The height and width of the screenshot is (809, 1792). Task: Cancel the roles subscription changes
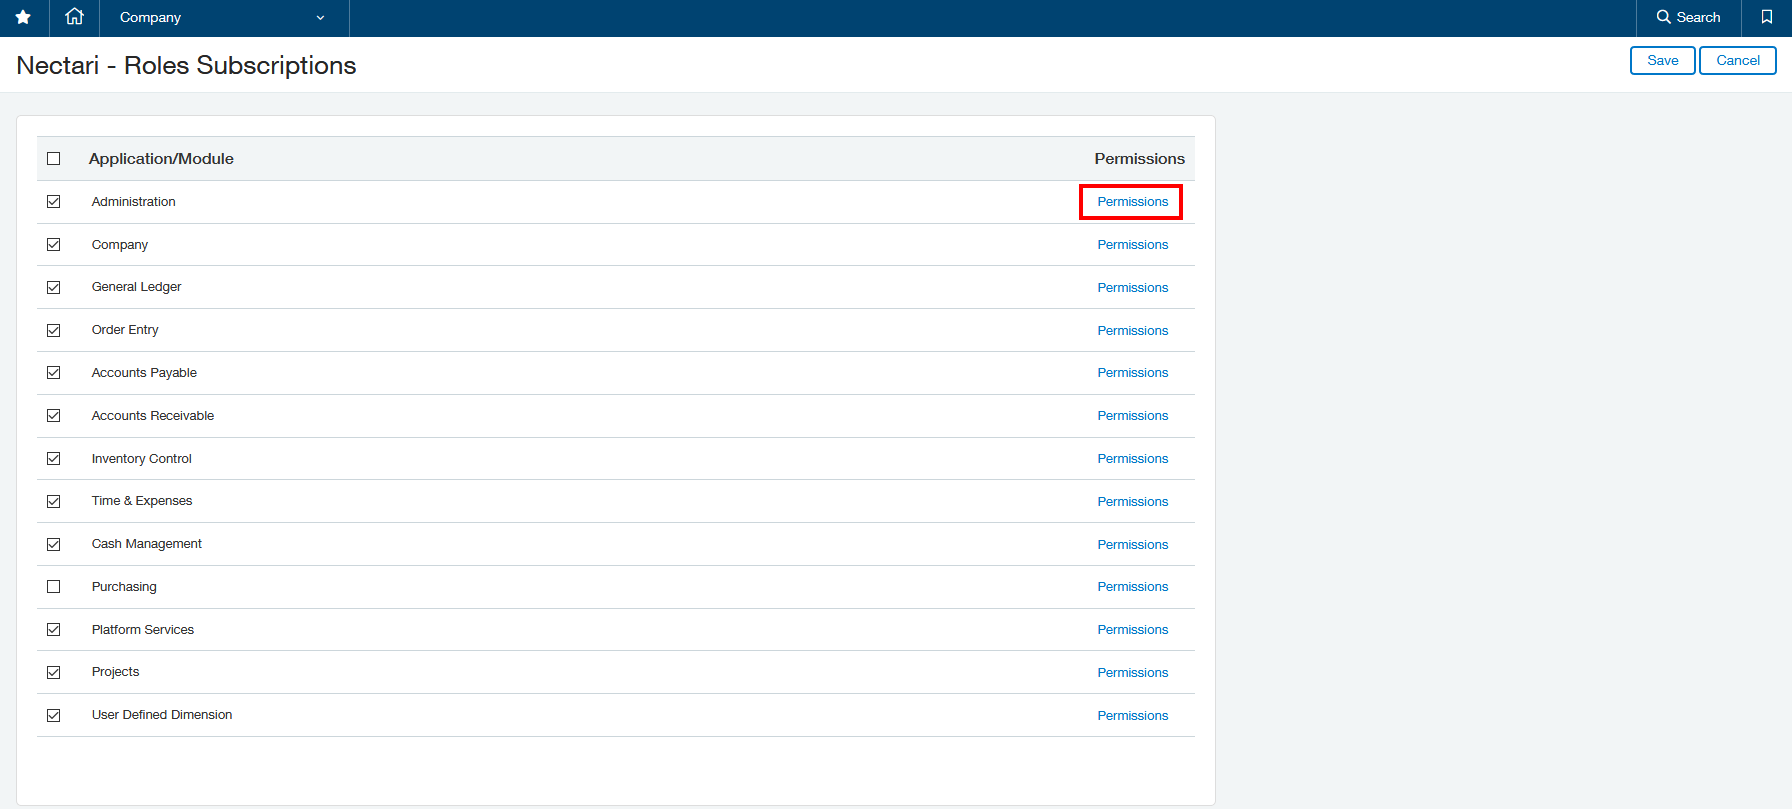click(1737, 61)
